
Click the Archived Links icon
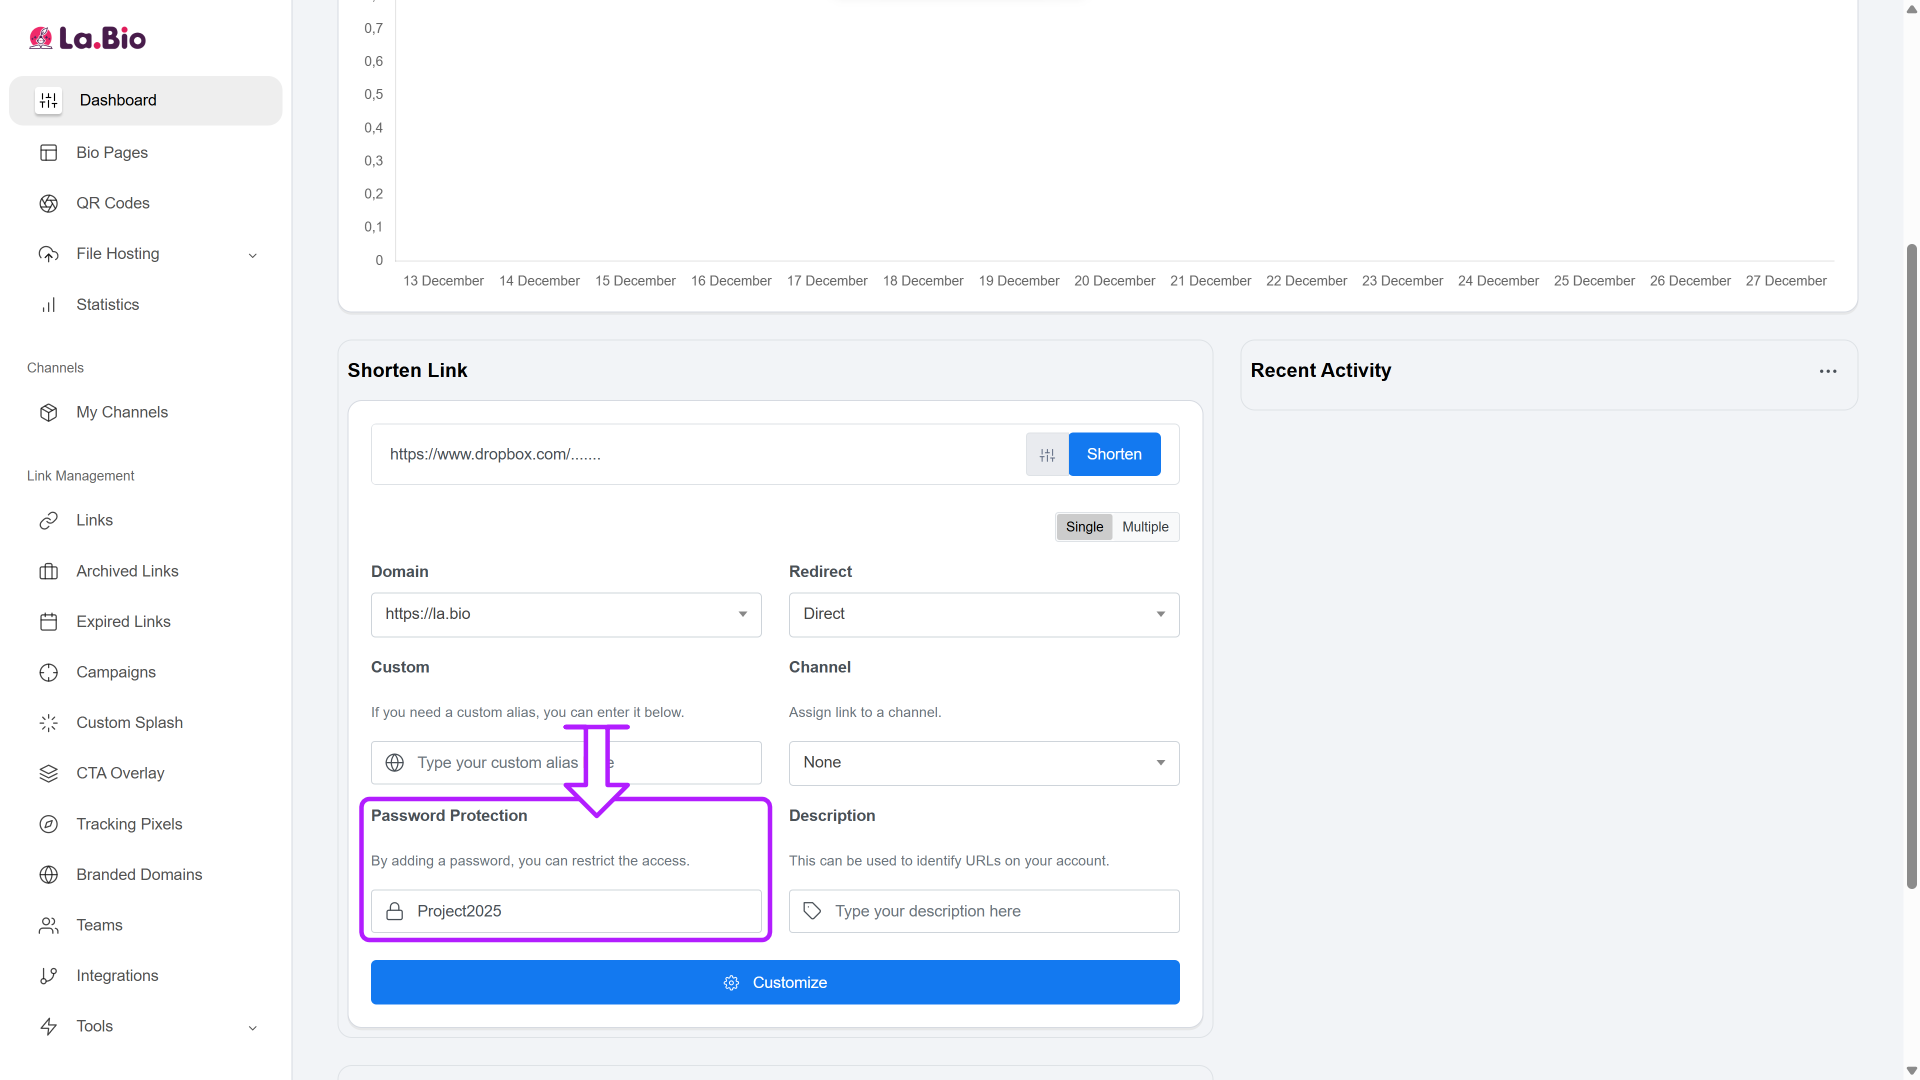(48, 572)
